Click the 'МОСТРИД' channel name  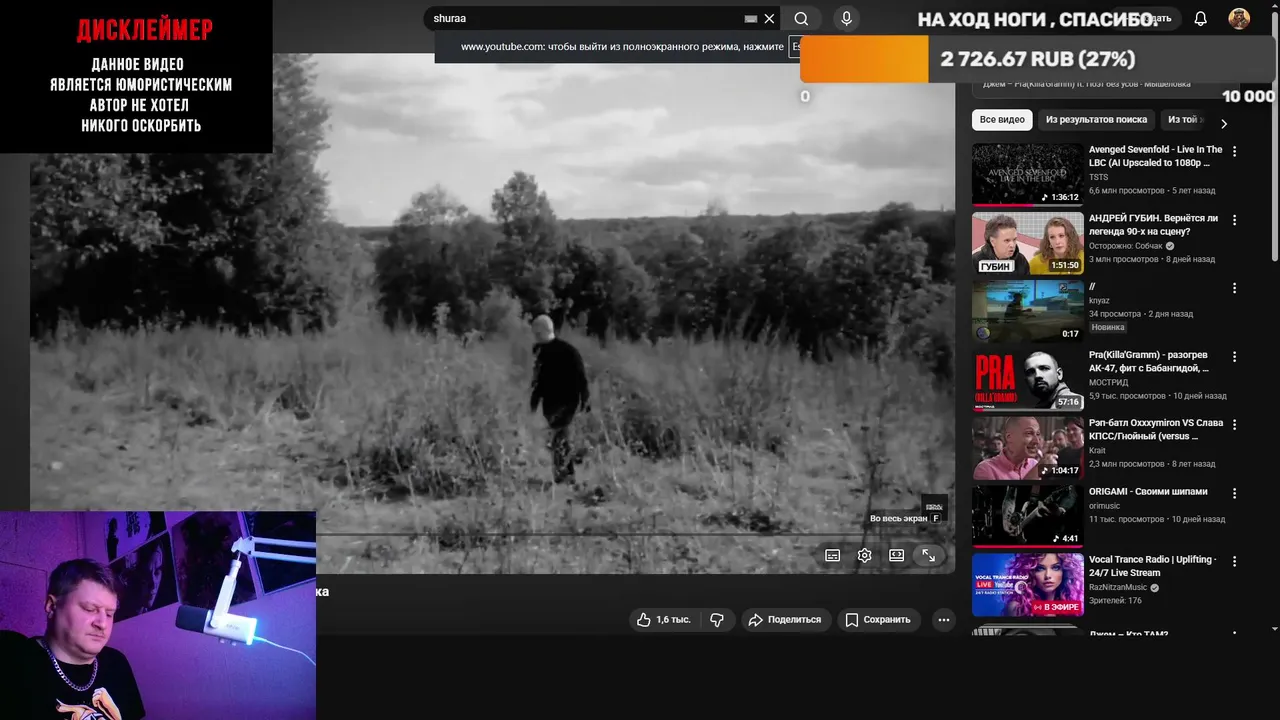(1108, 382)
